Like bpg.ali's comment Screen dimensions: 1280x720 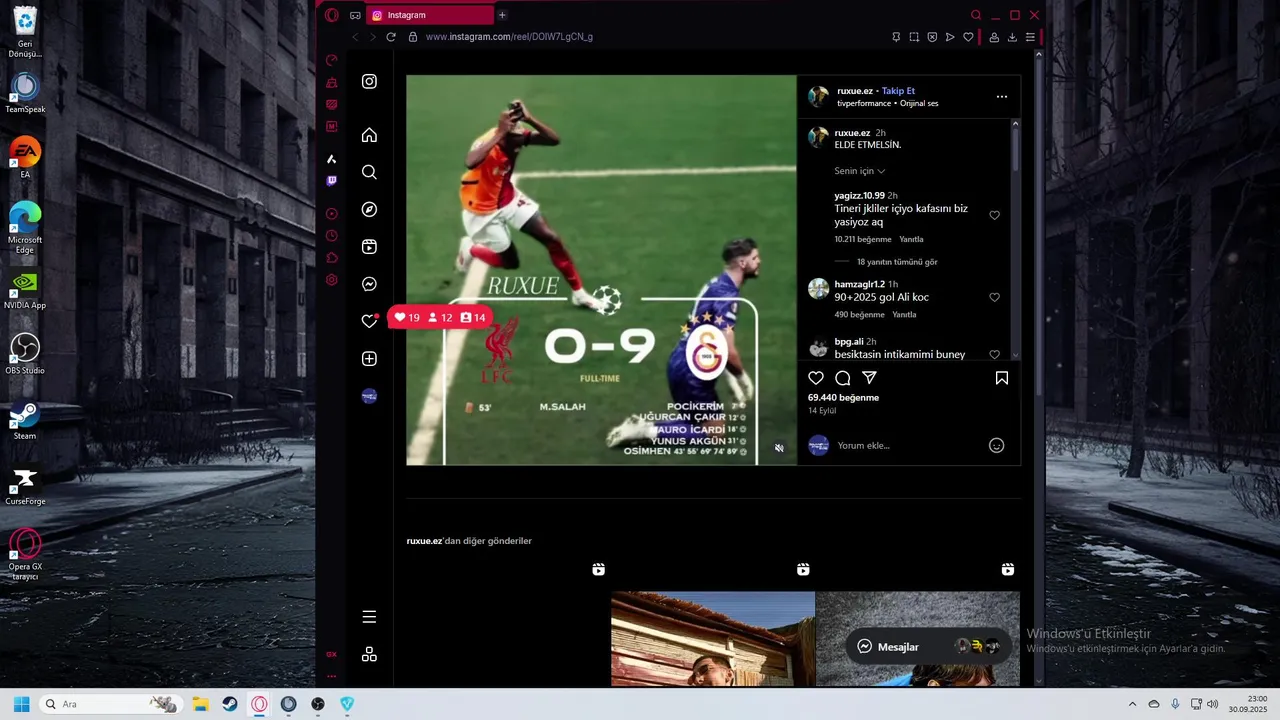(994, 354)
